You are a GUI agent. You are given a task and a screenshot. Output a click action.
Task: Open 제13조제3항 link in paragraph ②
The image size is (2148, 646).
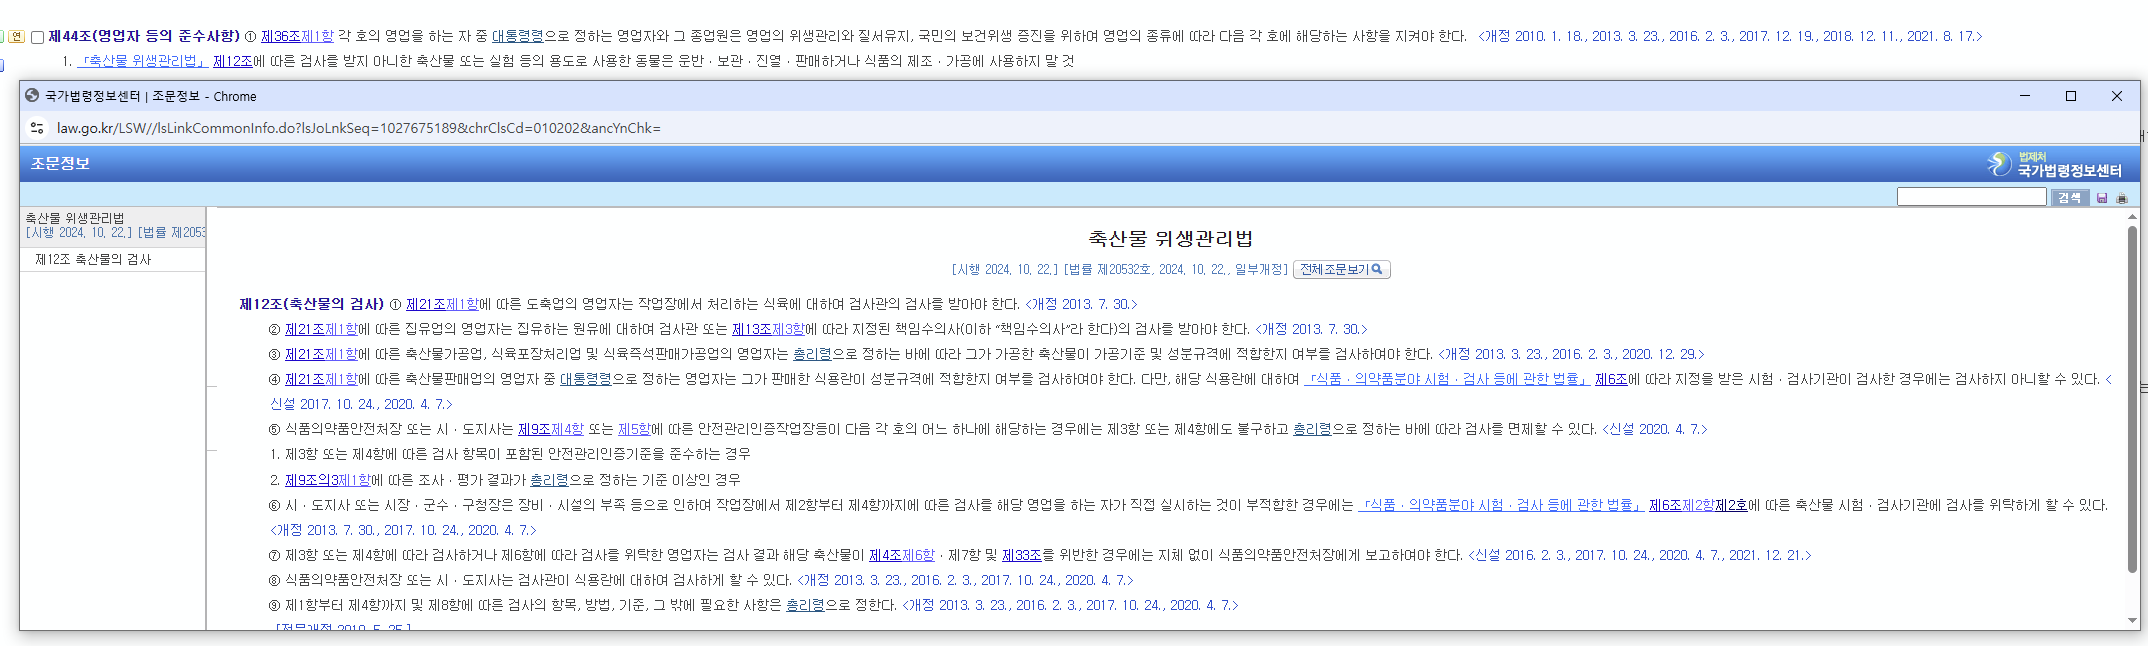click(x=768, y=329)
